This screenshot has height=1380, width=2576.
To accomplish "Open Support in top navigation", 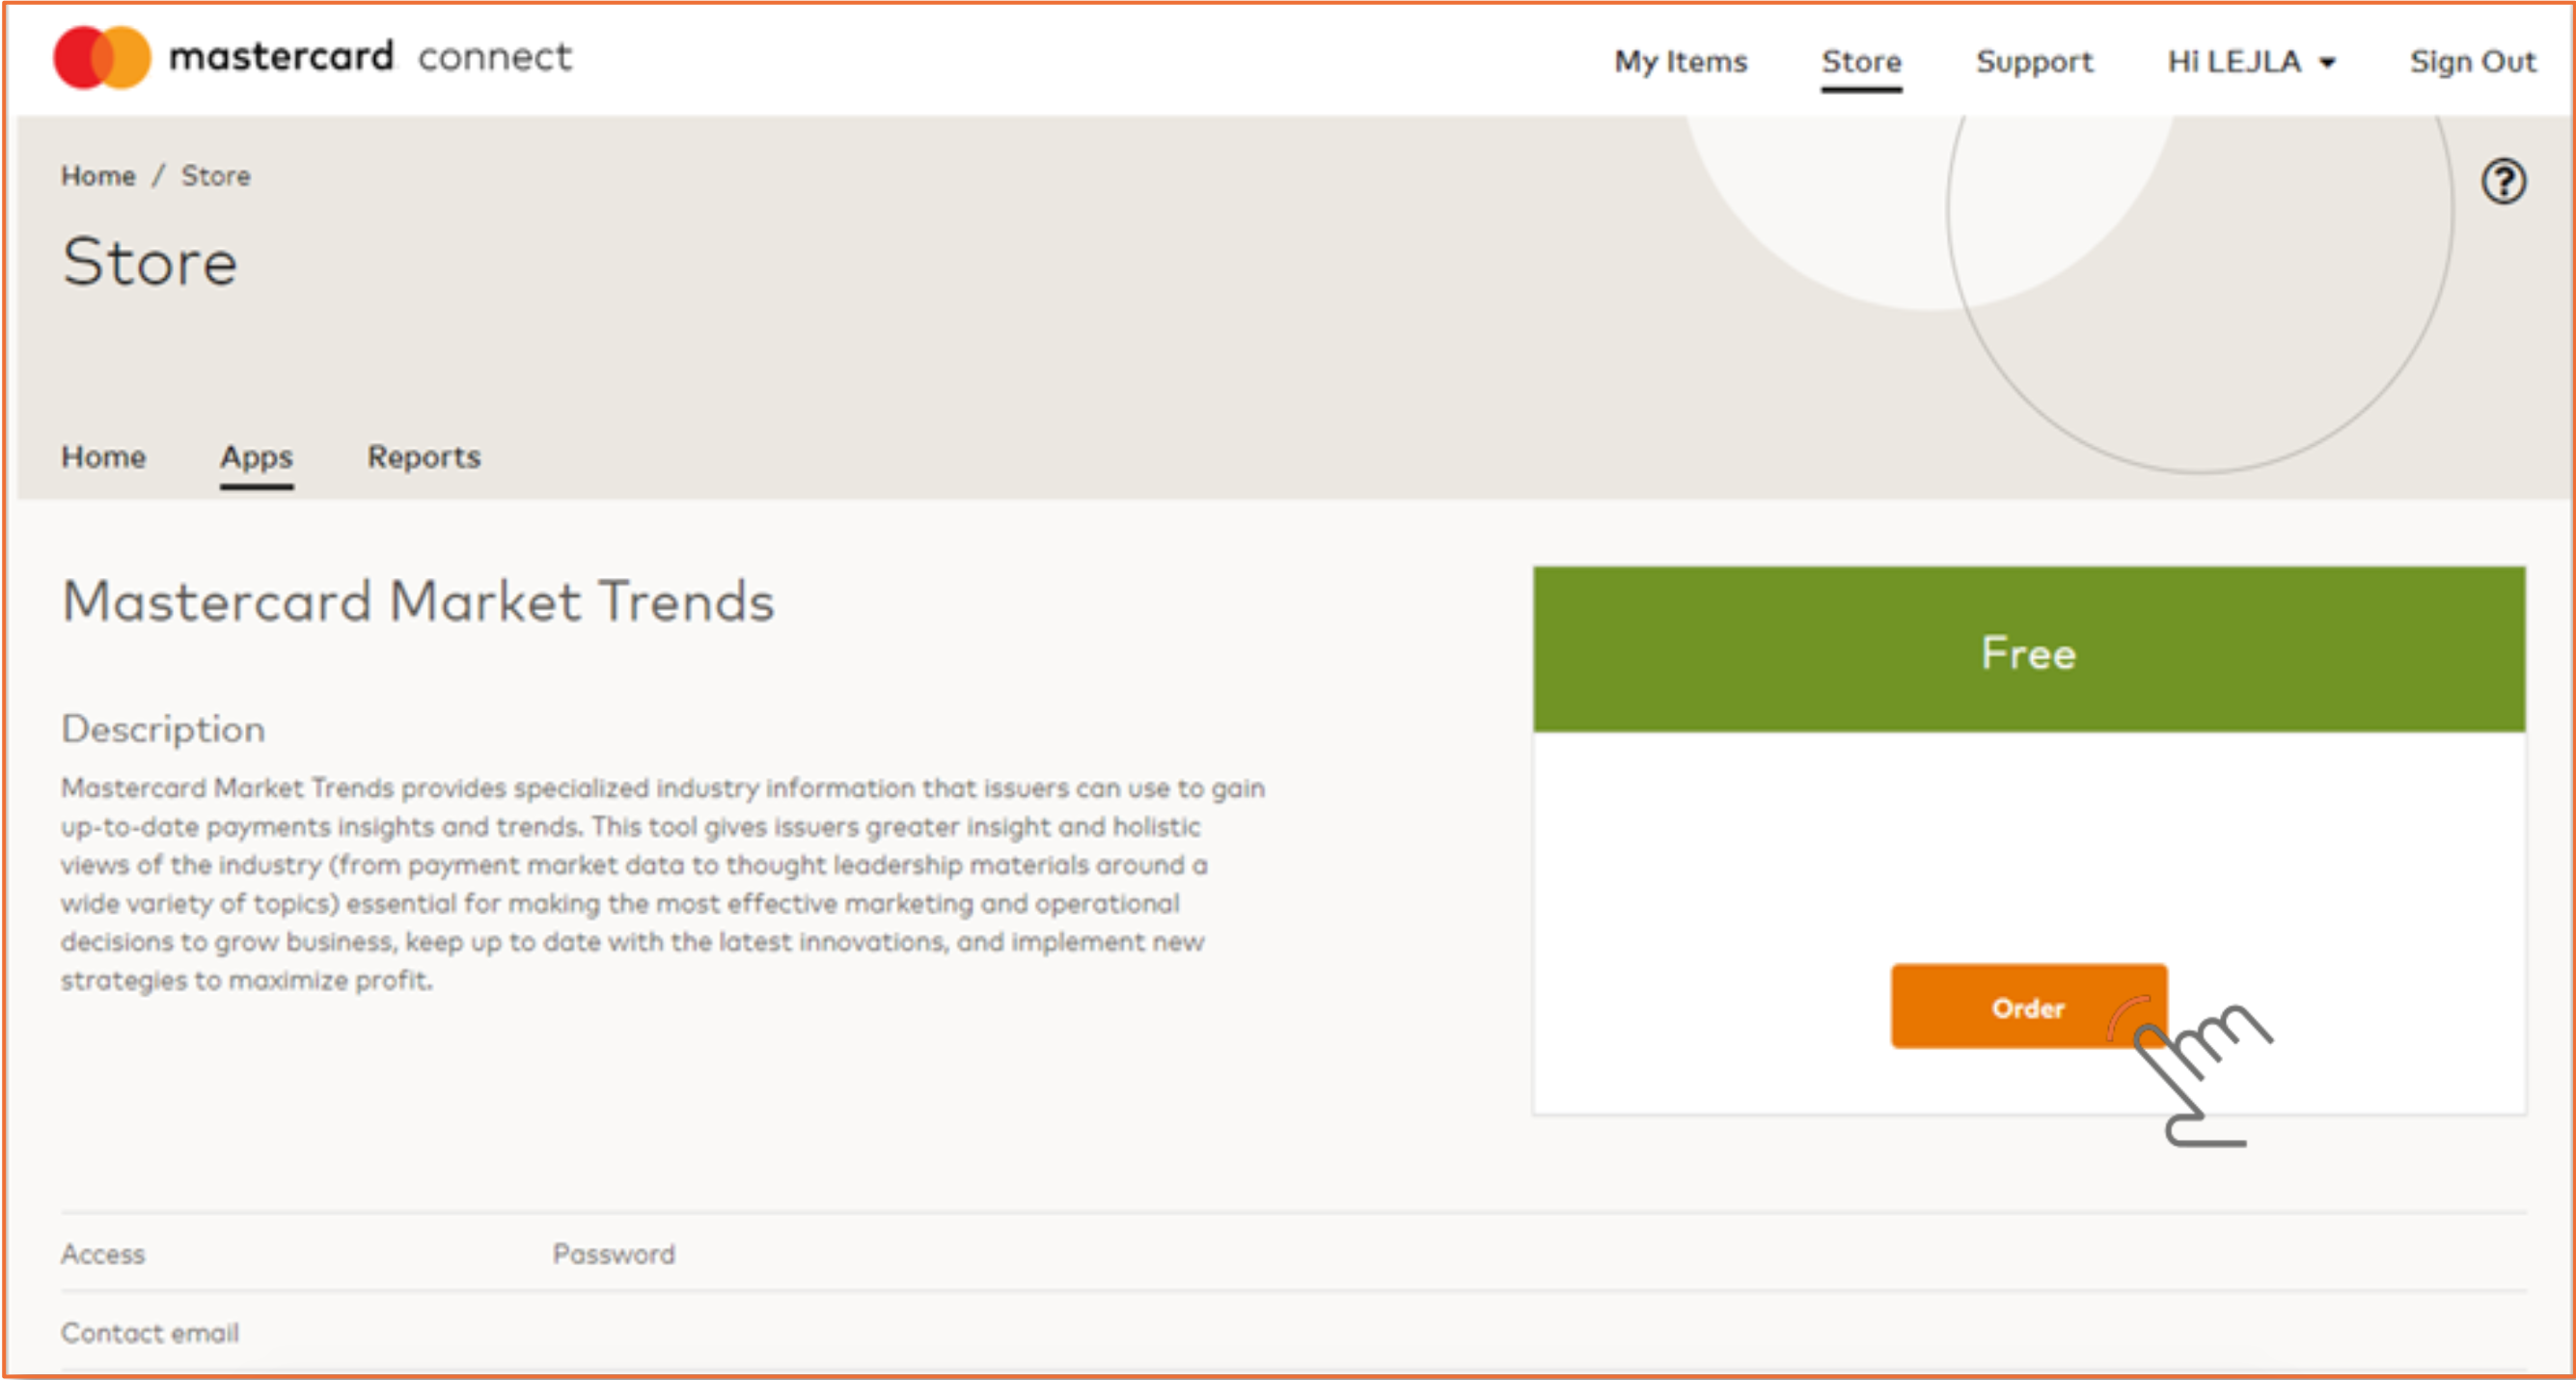I will point(2034,61).
